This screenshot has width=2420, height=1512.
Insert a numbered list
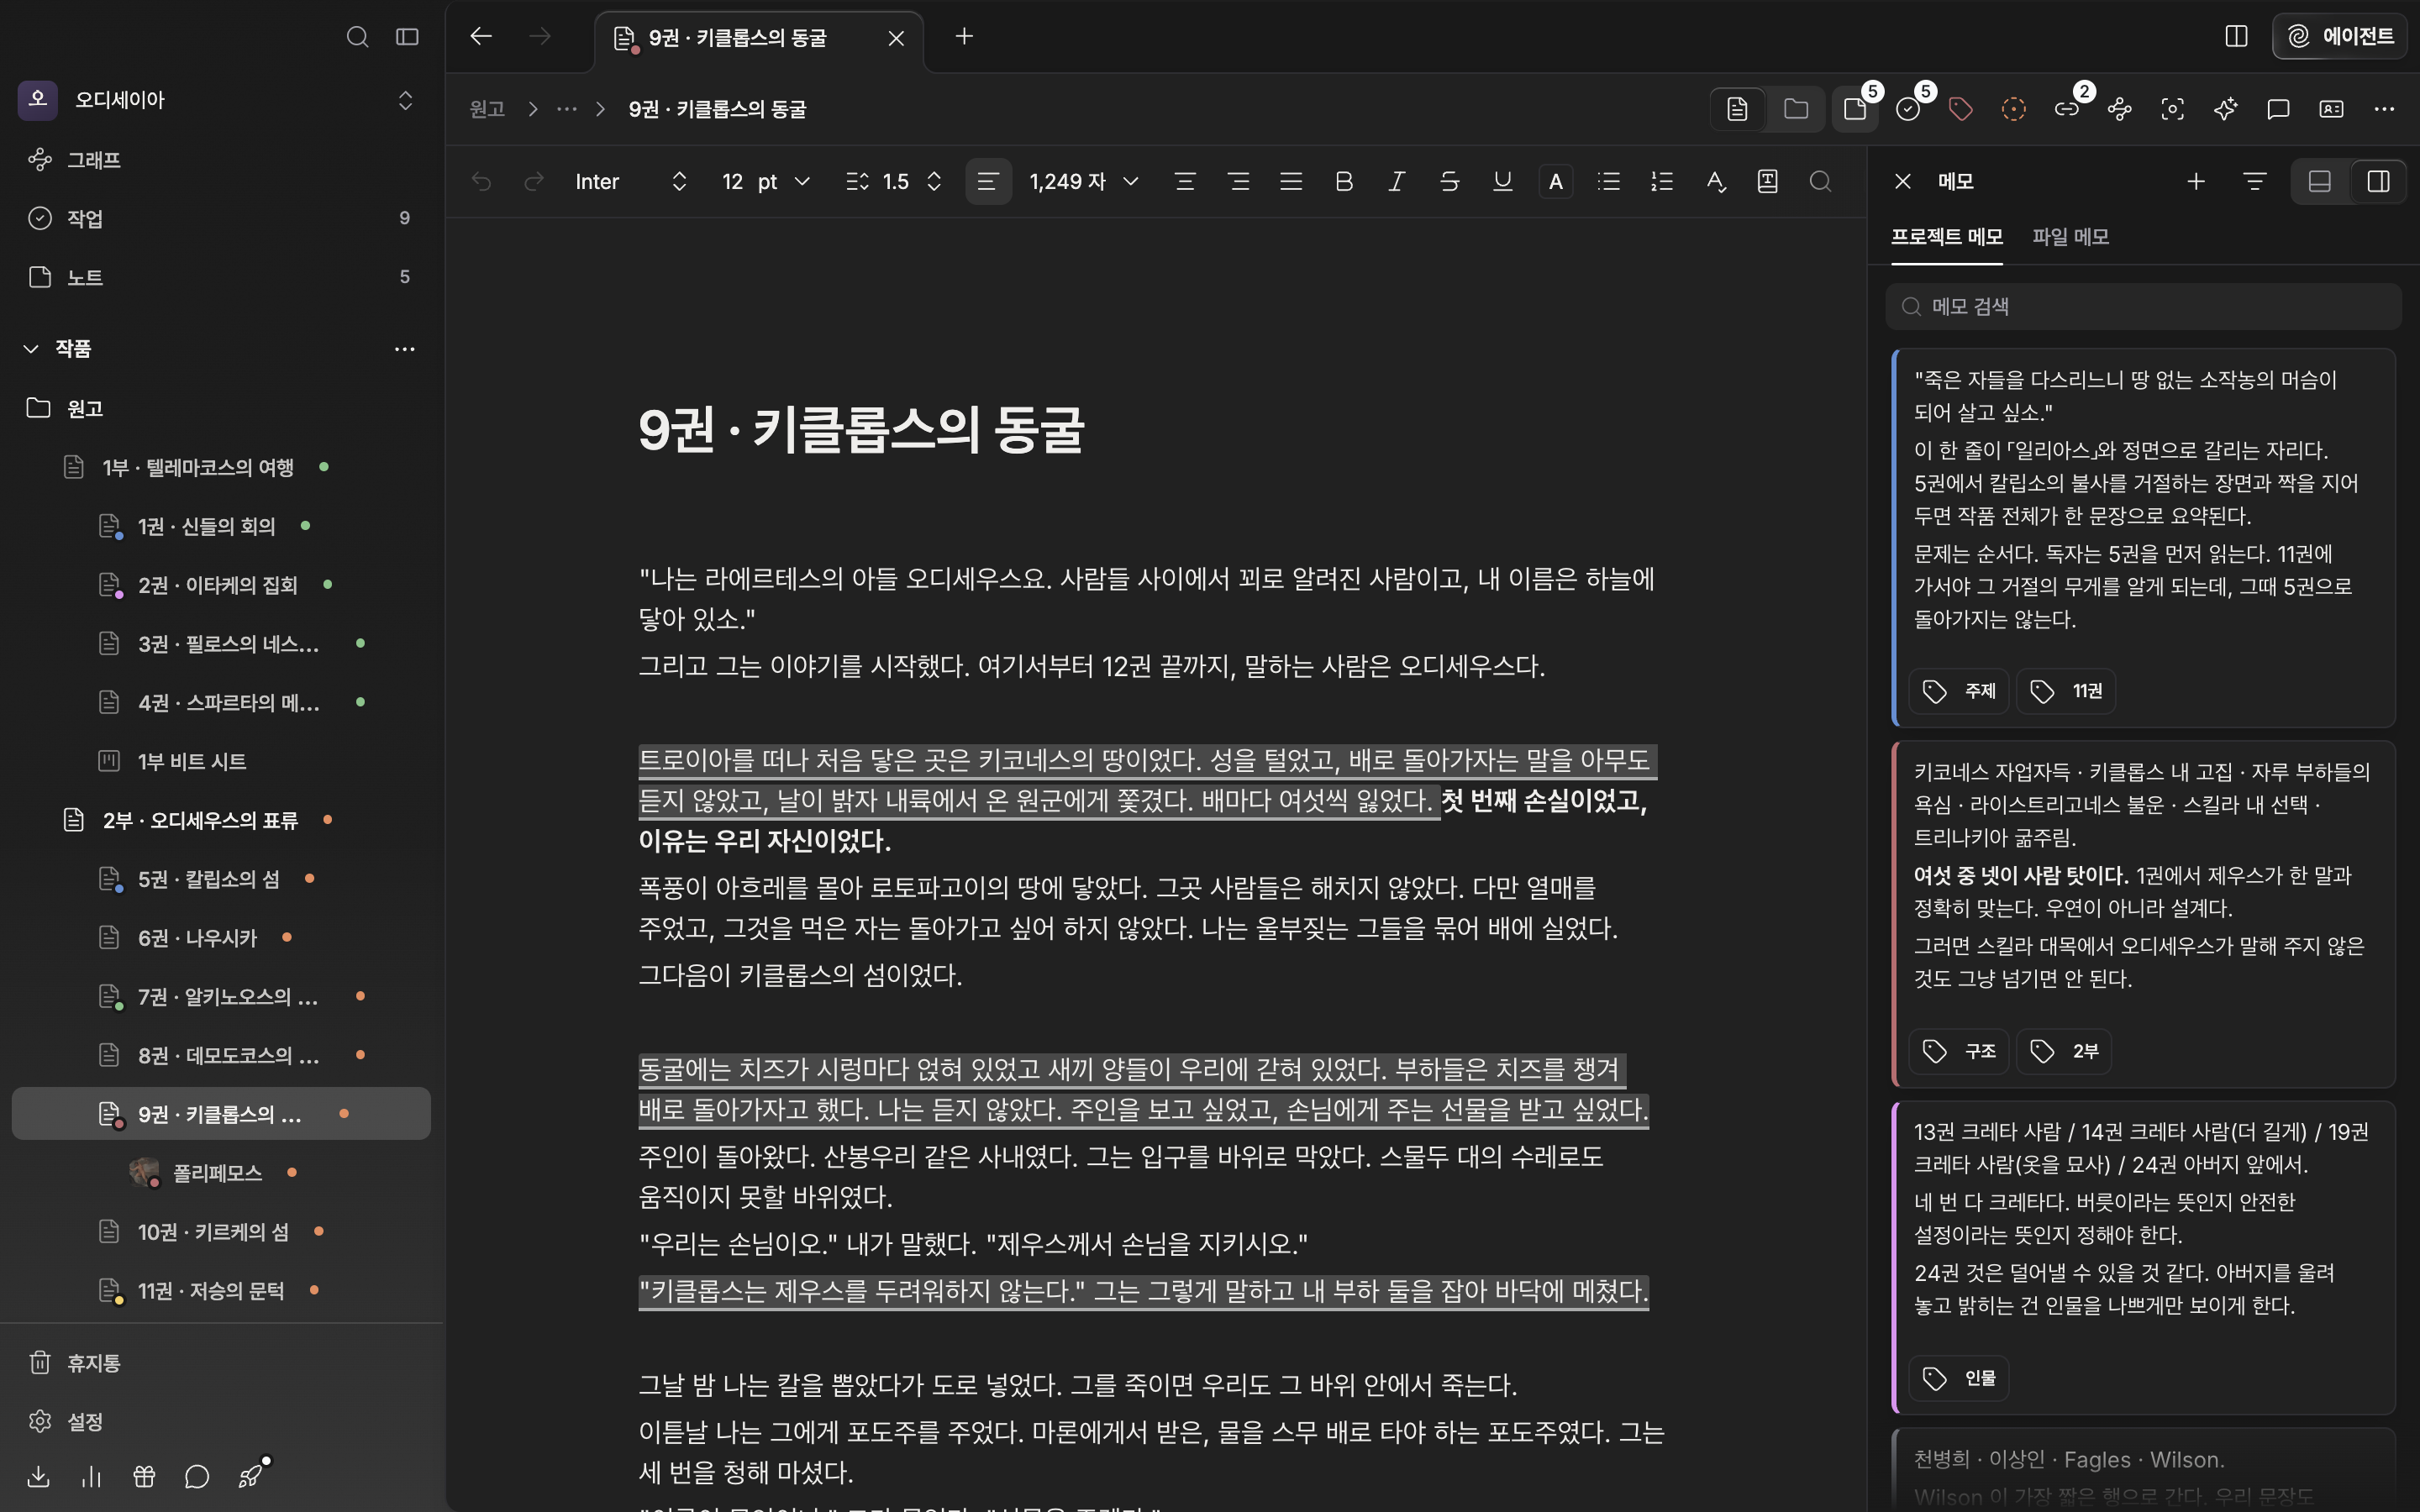click(x=1662, y=181)
